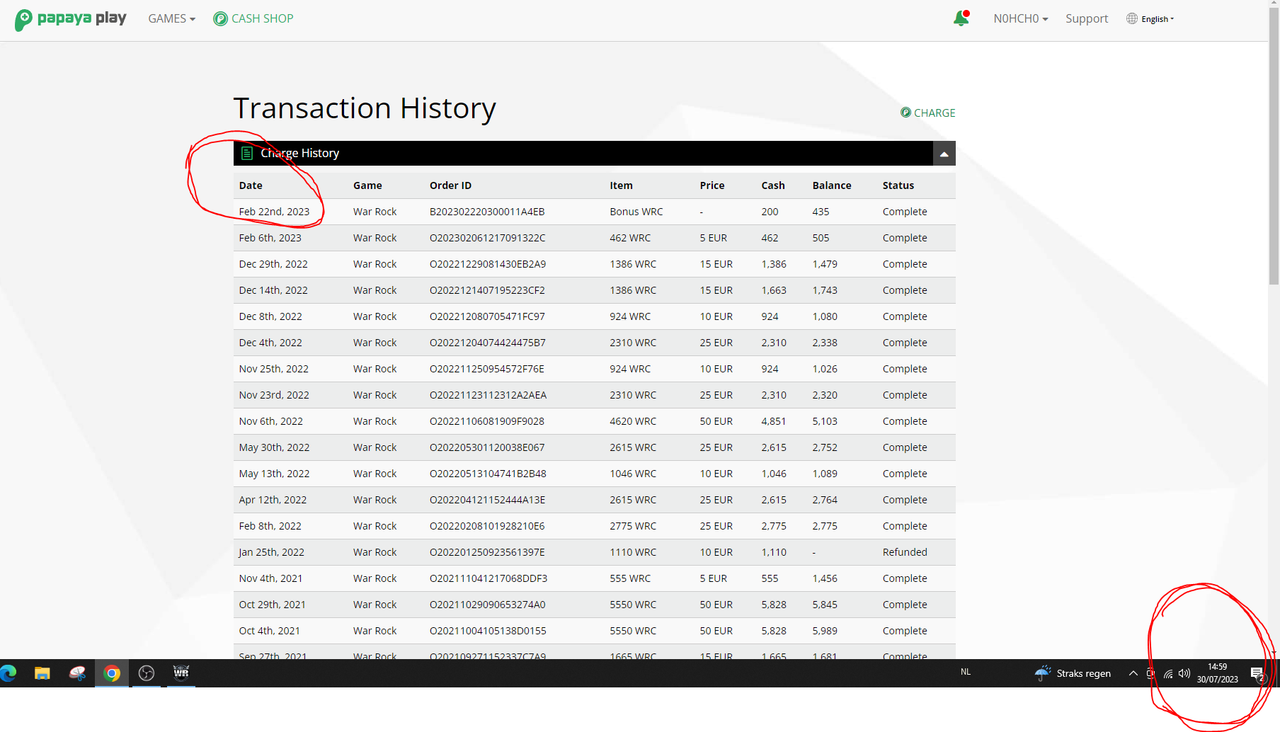Select order ID O2022120407442​4475B7
Screen dimensions: 1280x732
coord(488,342)
